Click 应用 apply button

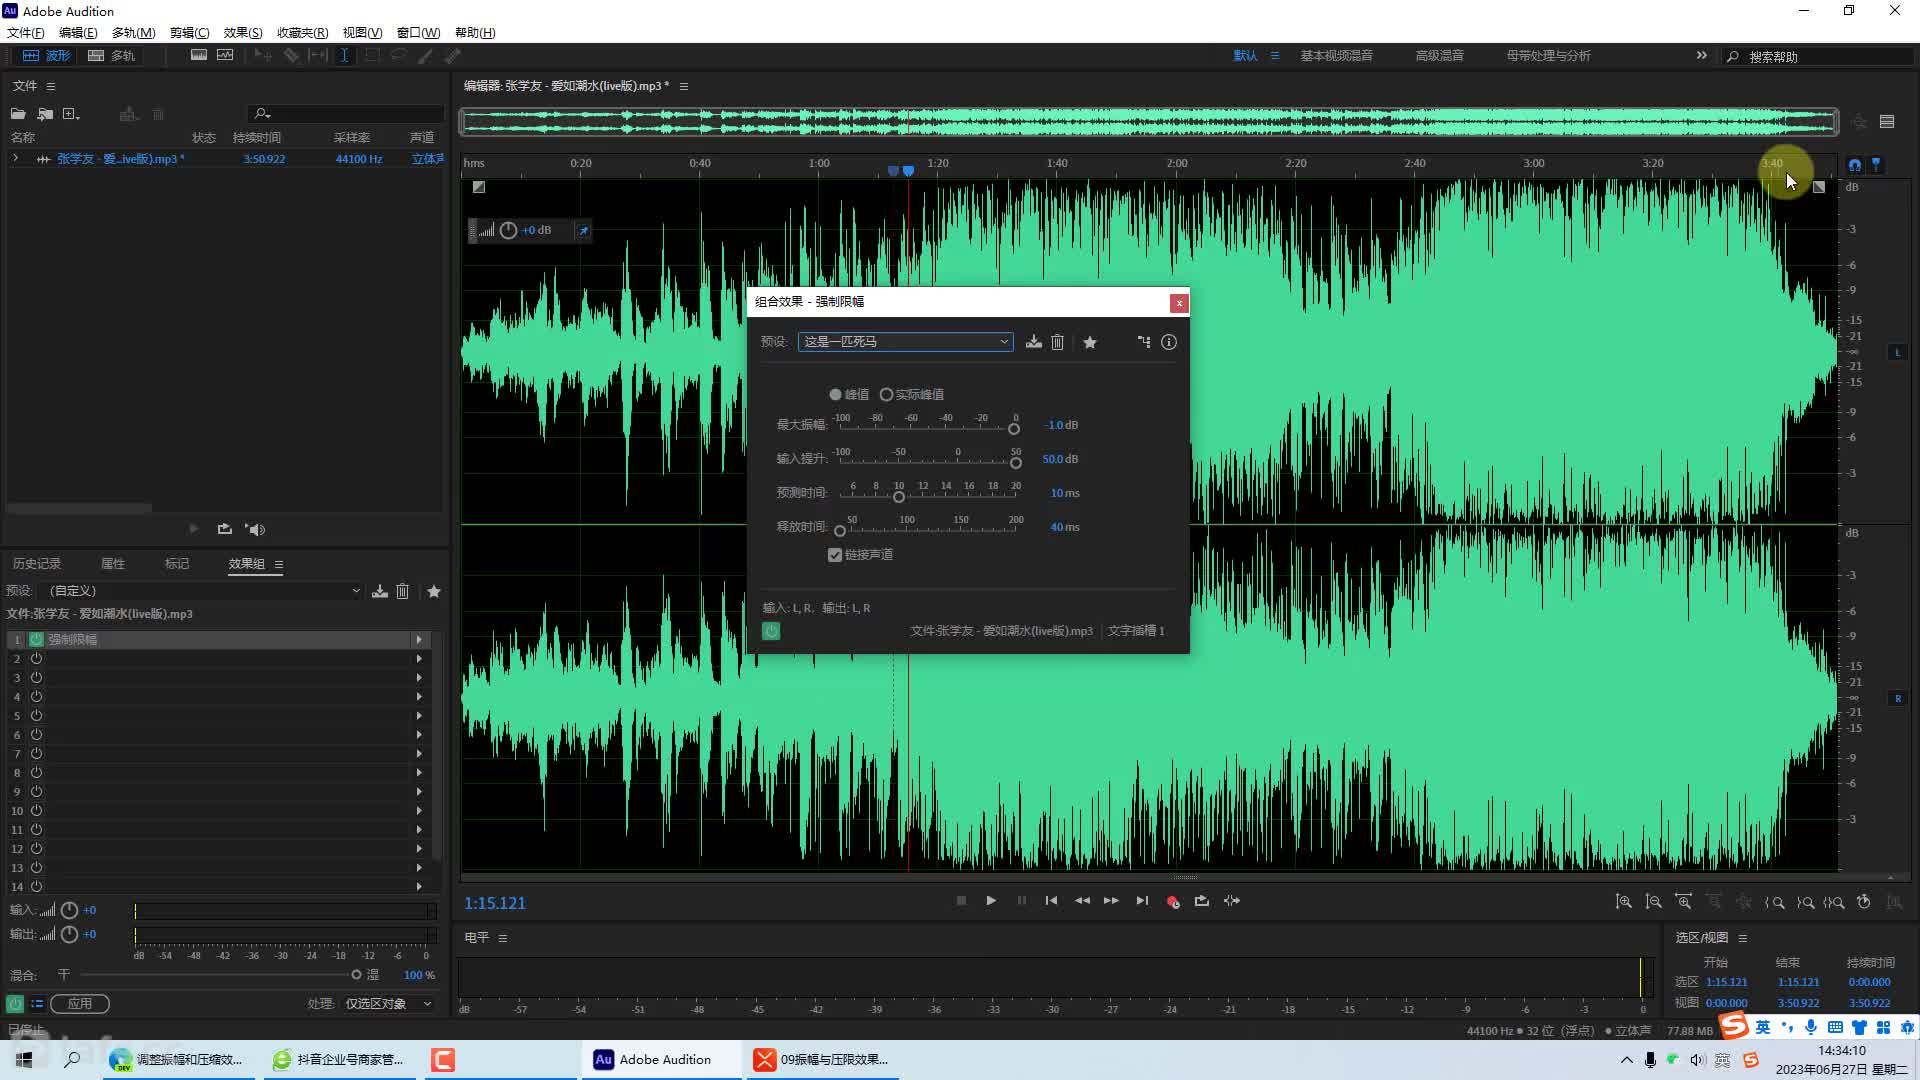(80, 1004)
